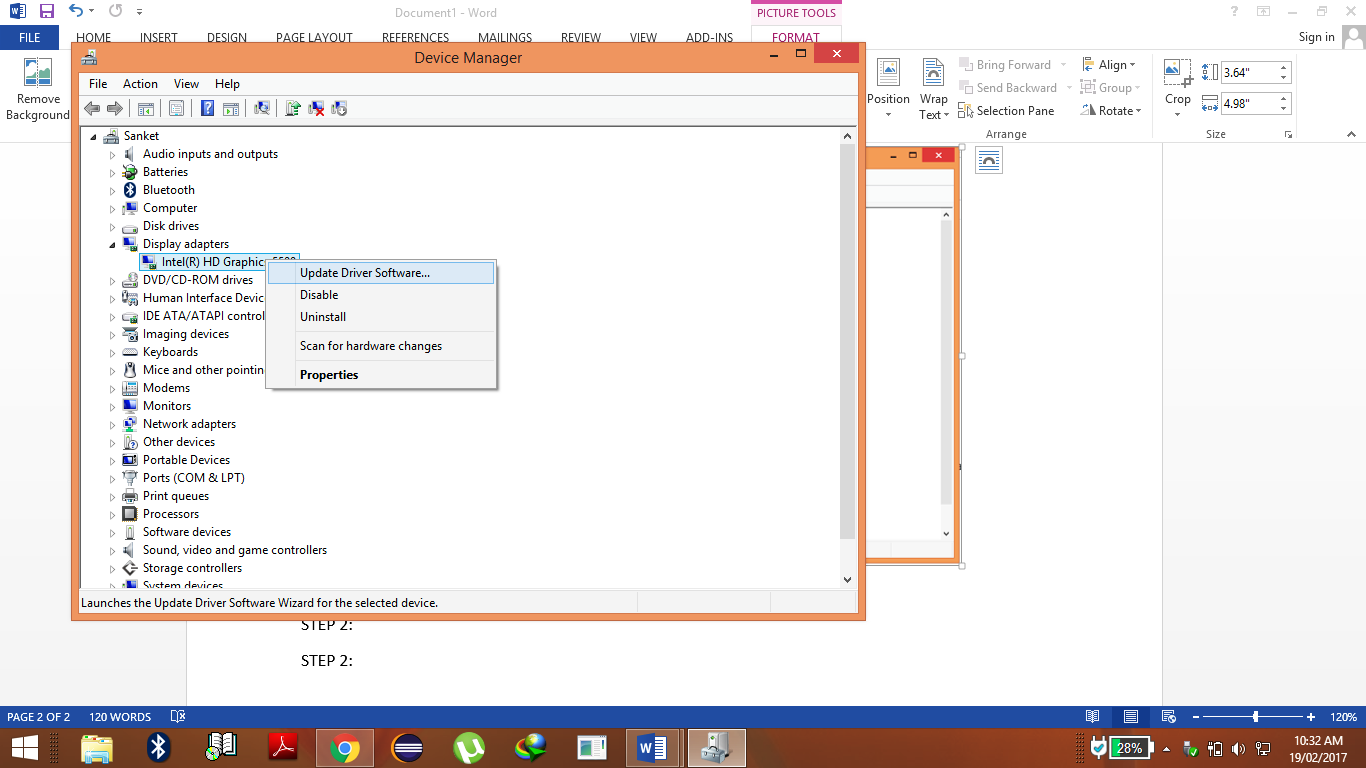Screen dimensions: 1366x768
Task: Expand the Processors node arrow
Action: coord(113,515)
